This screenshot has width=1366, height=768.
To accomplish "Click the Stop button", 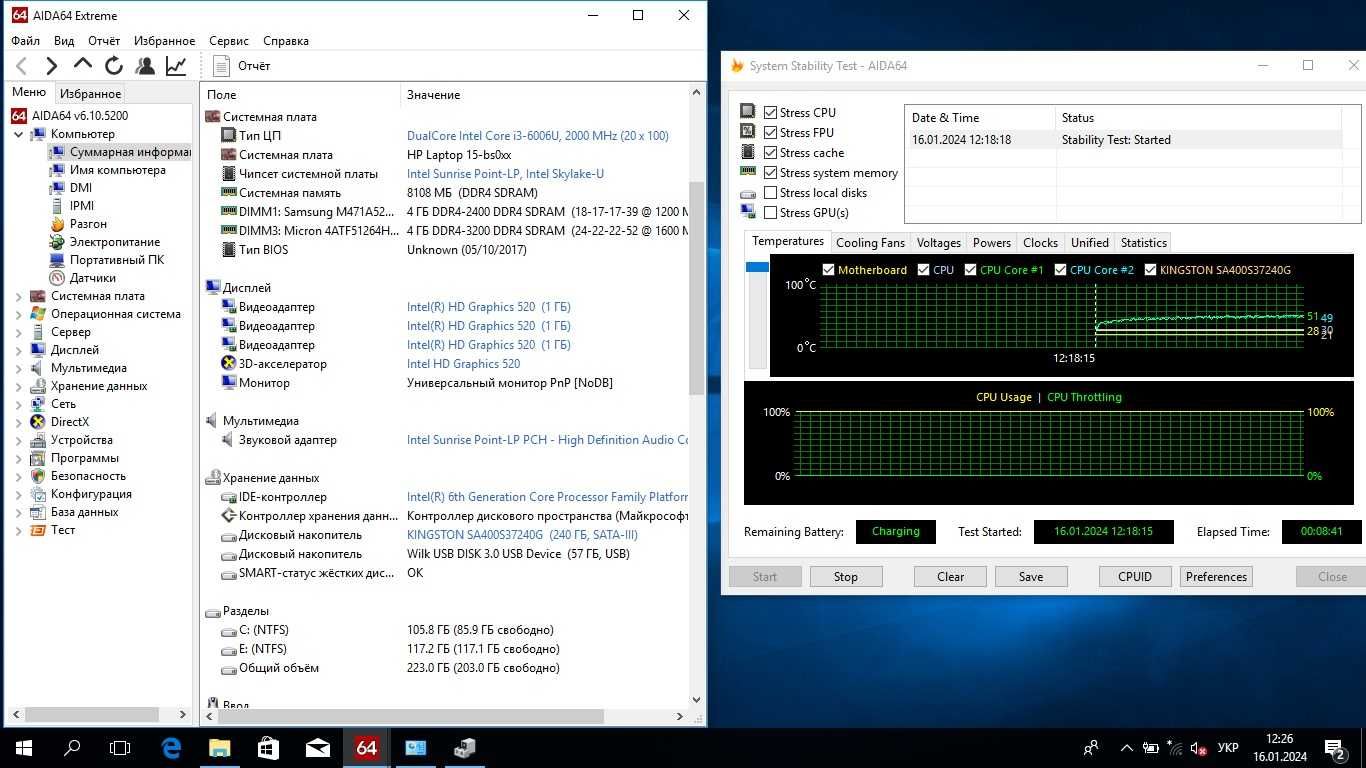I will tap(846, 577).
